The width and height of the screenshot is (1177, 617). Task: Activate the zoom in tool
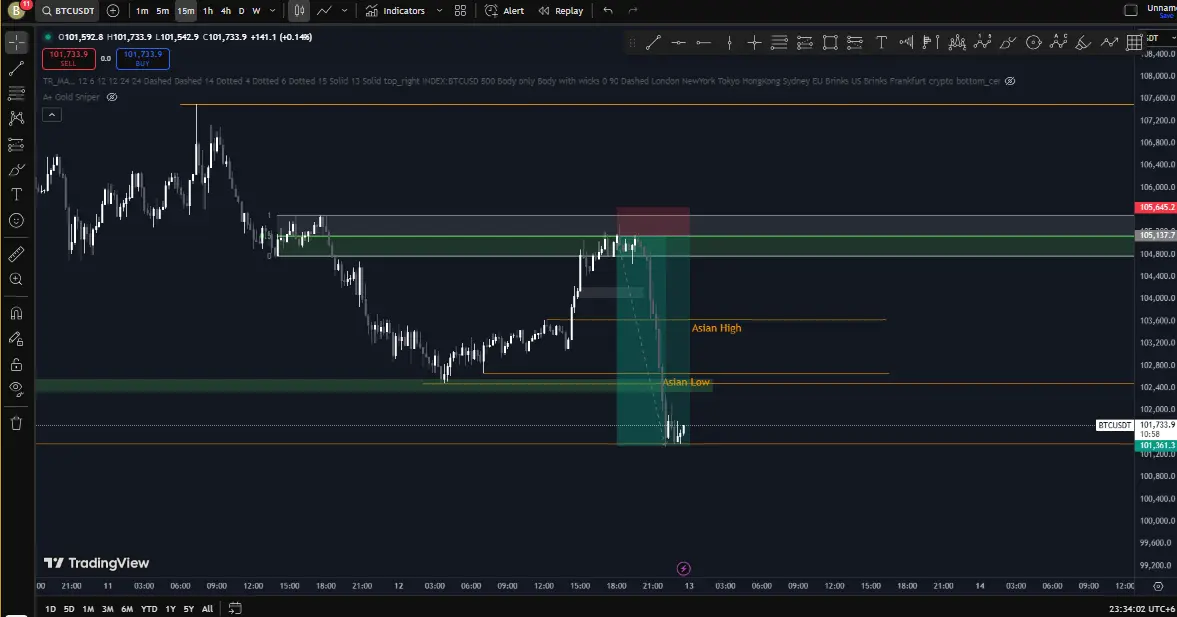pyautogui.click(x=17, y=279)
